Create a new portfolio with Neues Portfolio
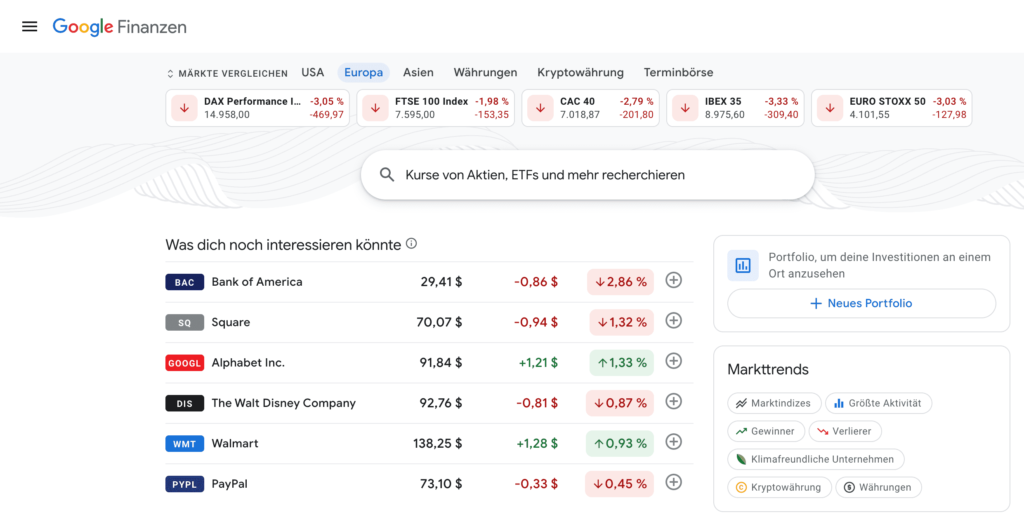The image size is (1024, 517). 862,304
